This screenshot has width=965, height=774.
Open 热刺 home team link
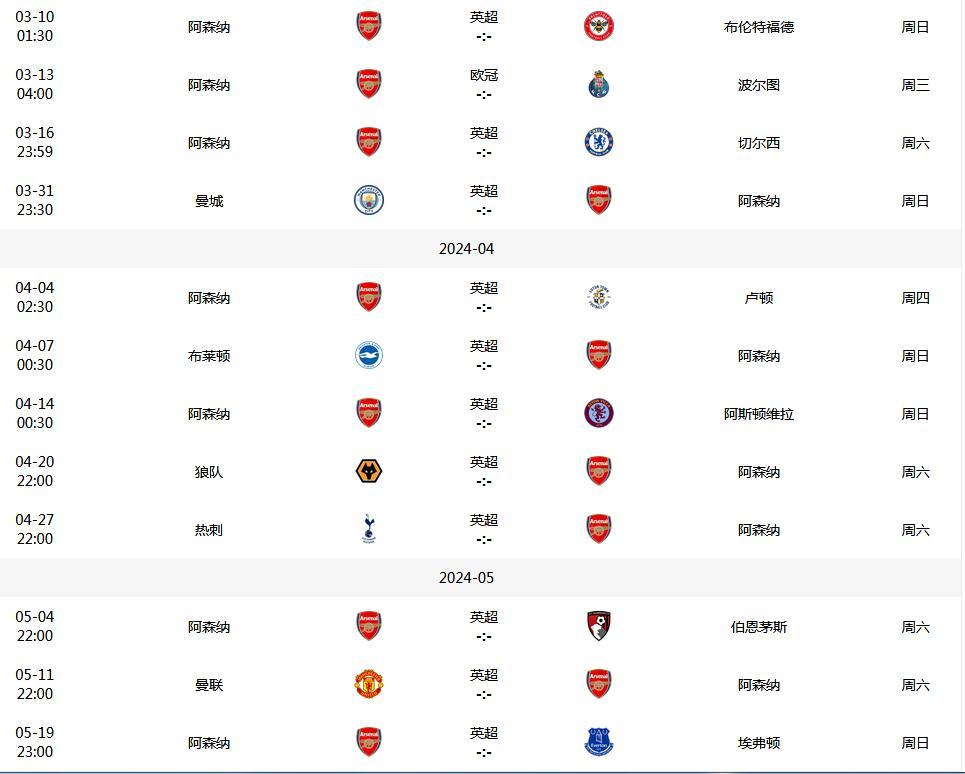tap(209, 530)
